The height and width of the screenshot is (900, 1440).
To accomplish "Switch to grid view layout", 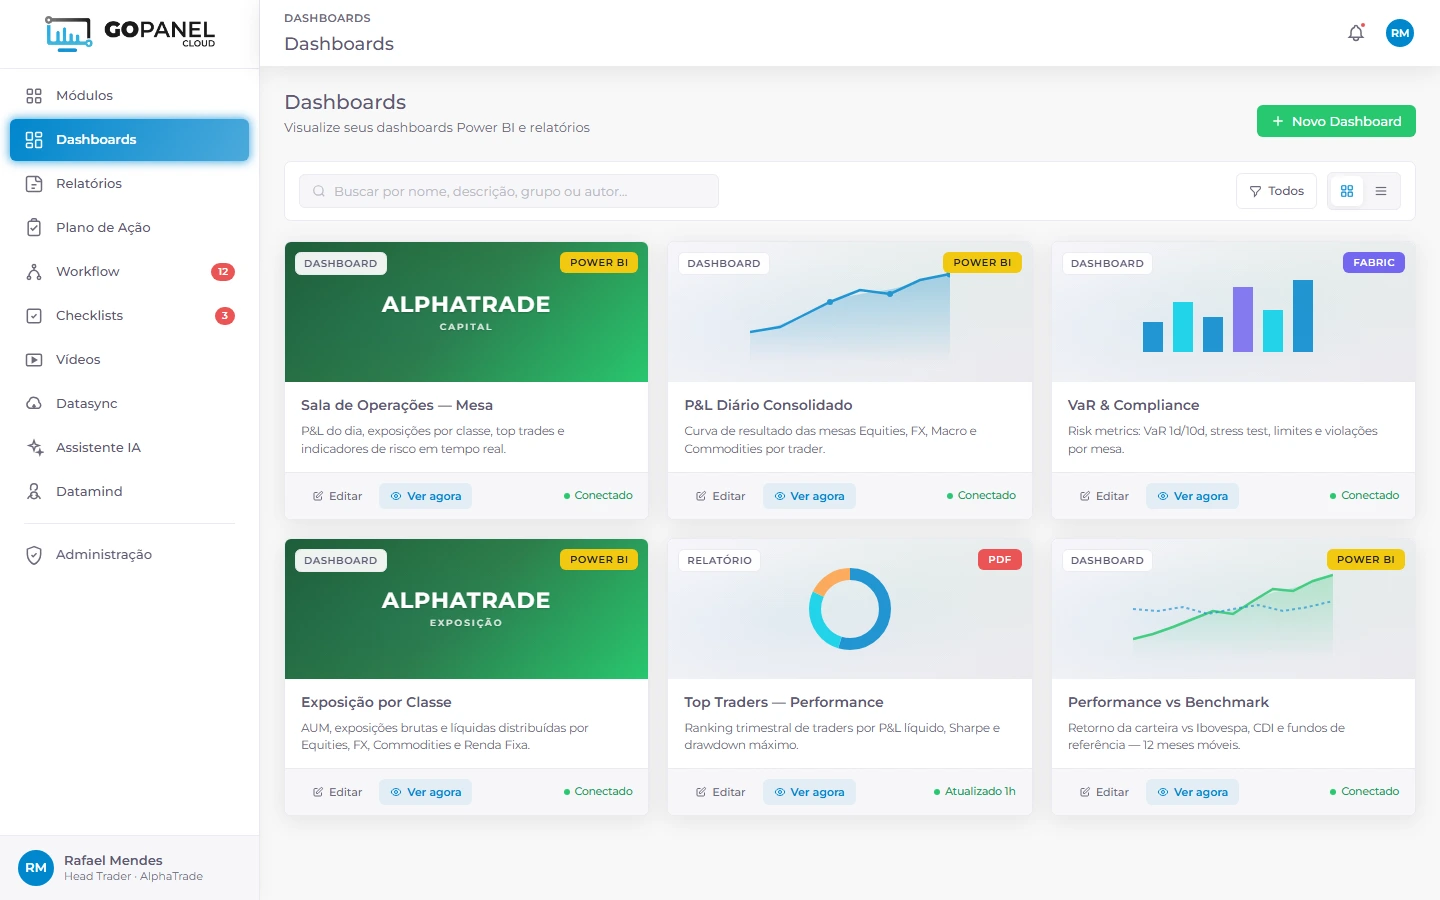I will [x=1347, y=191].
